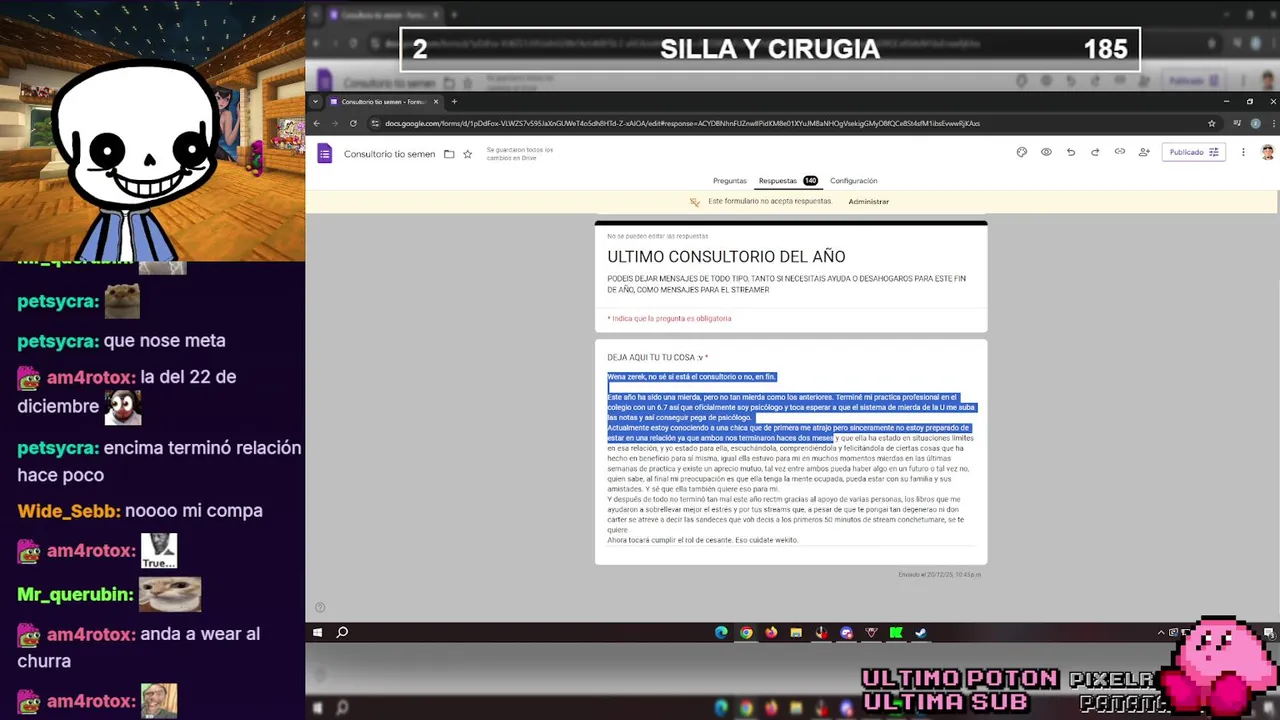Click the 'Ahora tocará cumplir' final line
Image resolution: width=1280 pixels, height=720 pixels.
702,540
